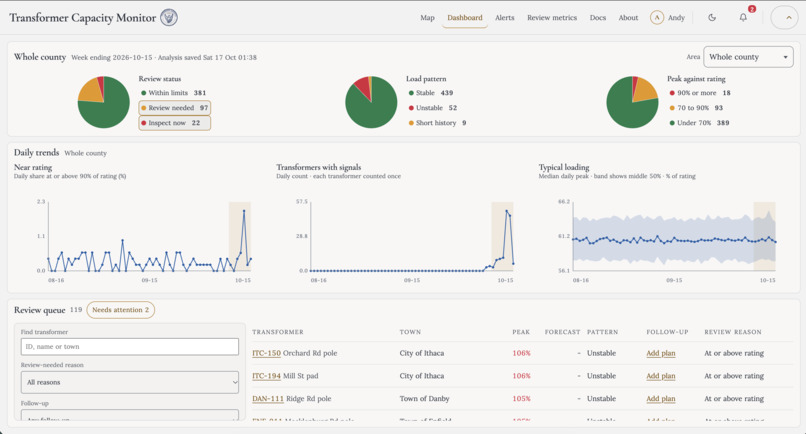Click the PATTERN column header
This screenshot has height=434, width=806.
coord(602,332)
